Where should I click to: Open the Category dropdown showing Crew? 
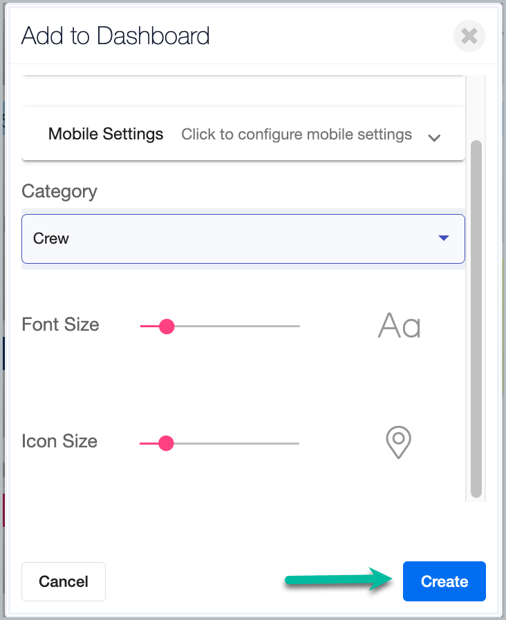[243, 239]
